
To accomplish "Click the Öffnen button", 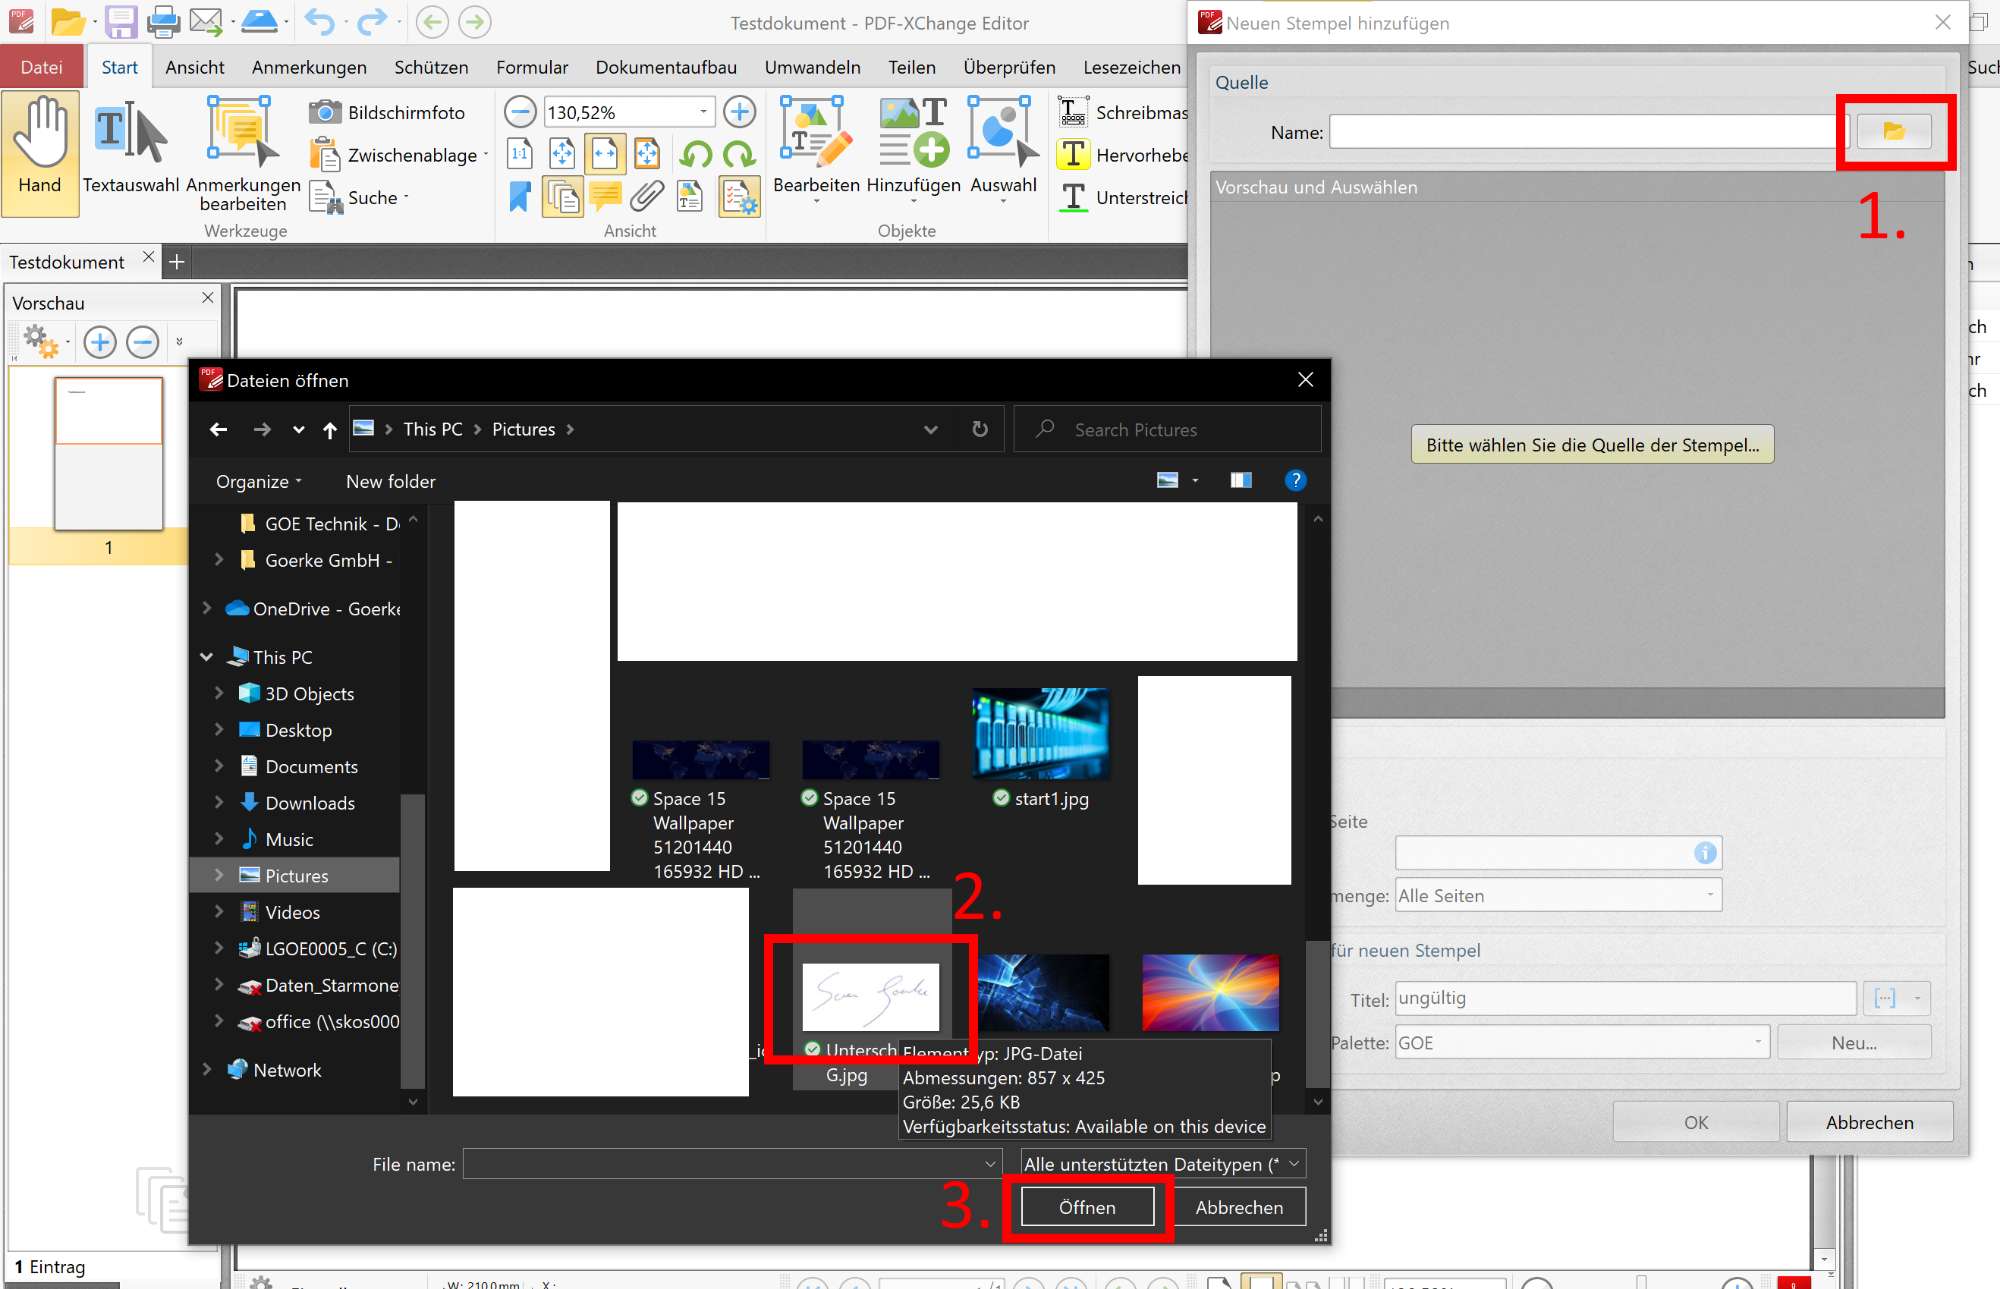I will click(1087, 1207).
